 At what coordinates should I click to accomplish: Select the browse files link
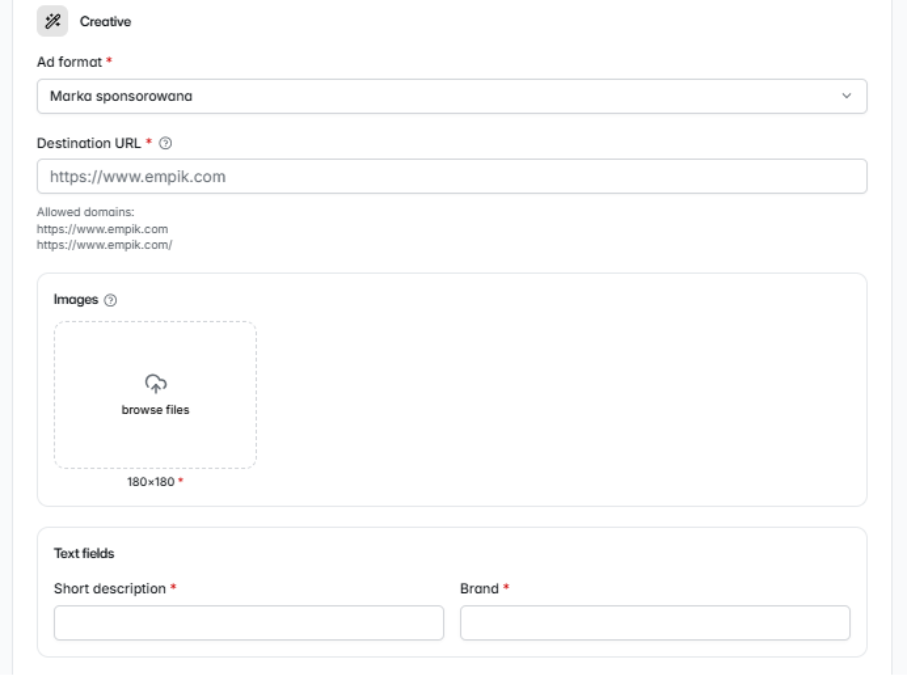pyautogui.click(x=156, y=410)
